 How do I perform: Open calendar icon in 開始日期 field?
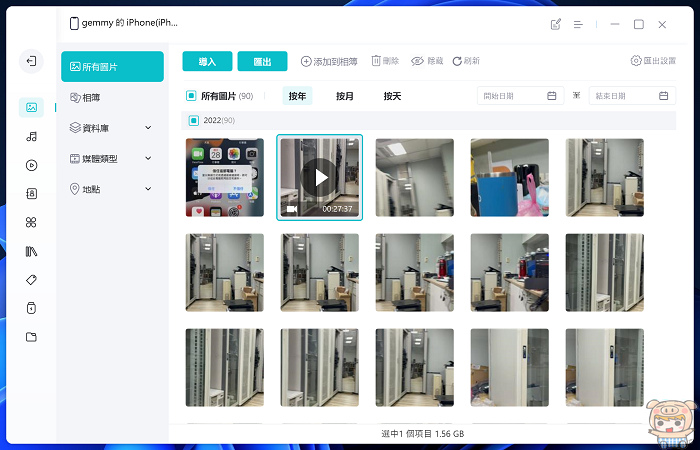point(552,96)
